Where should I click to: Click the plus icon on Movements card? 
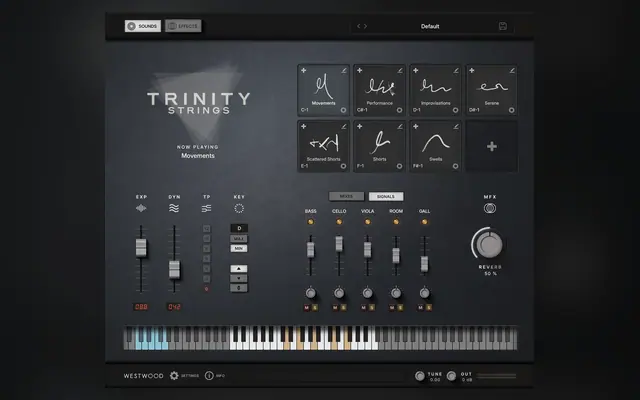[304, 71]
